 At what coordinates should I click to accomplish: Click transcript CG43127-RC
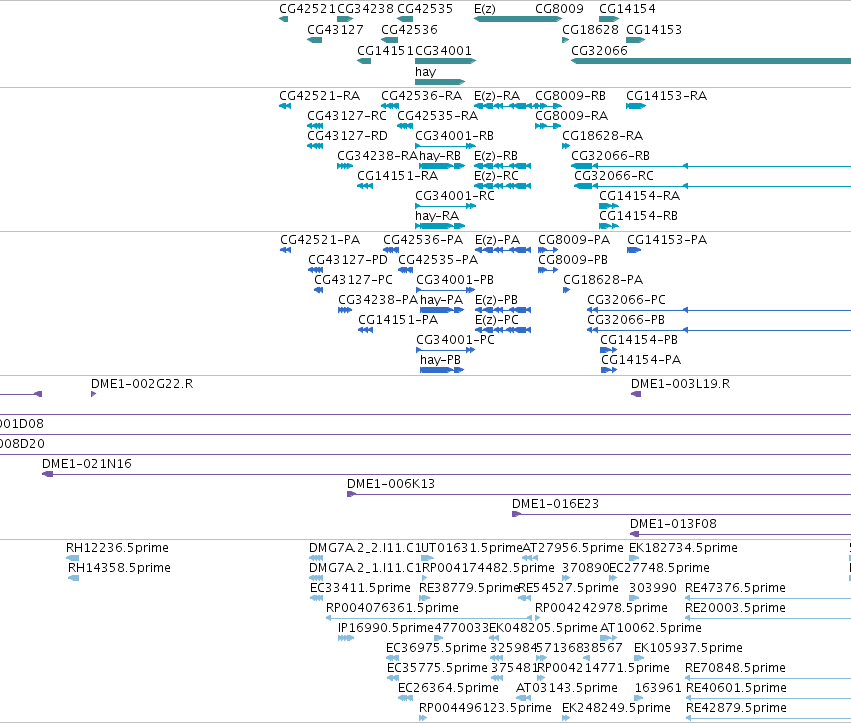pos(346,116)
